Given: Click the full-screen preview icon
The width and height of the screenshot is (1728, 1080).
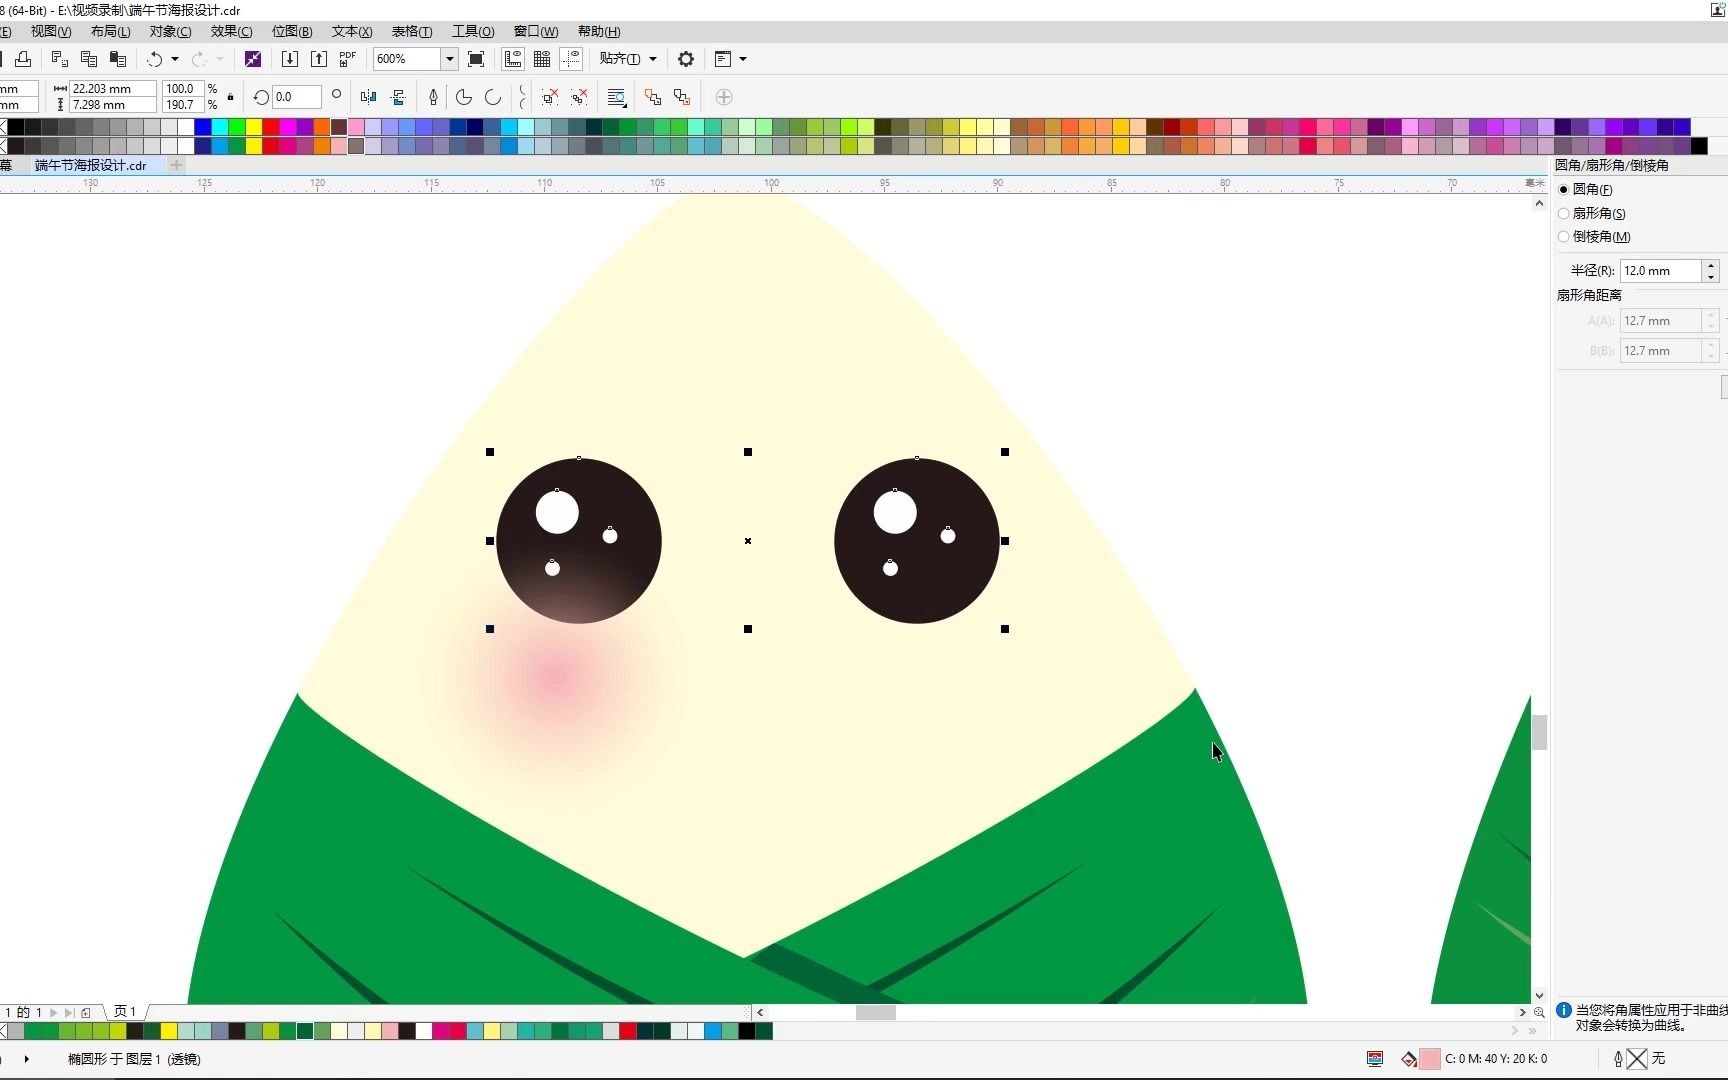Looking at the screenshot, I should coord(476,59).
